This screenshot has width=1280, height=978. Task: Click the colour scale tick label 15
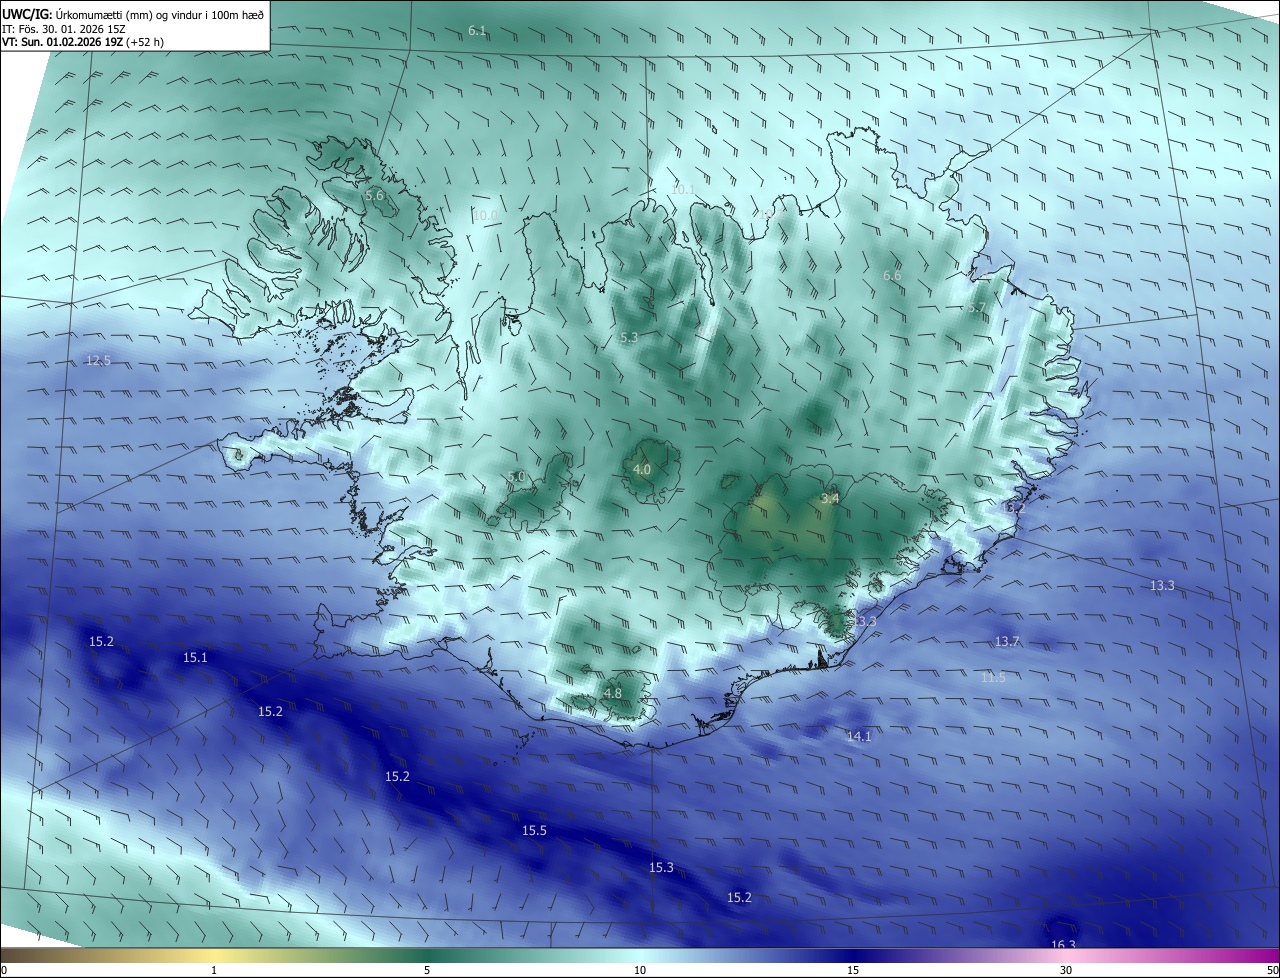coord(853,970)
